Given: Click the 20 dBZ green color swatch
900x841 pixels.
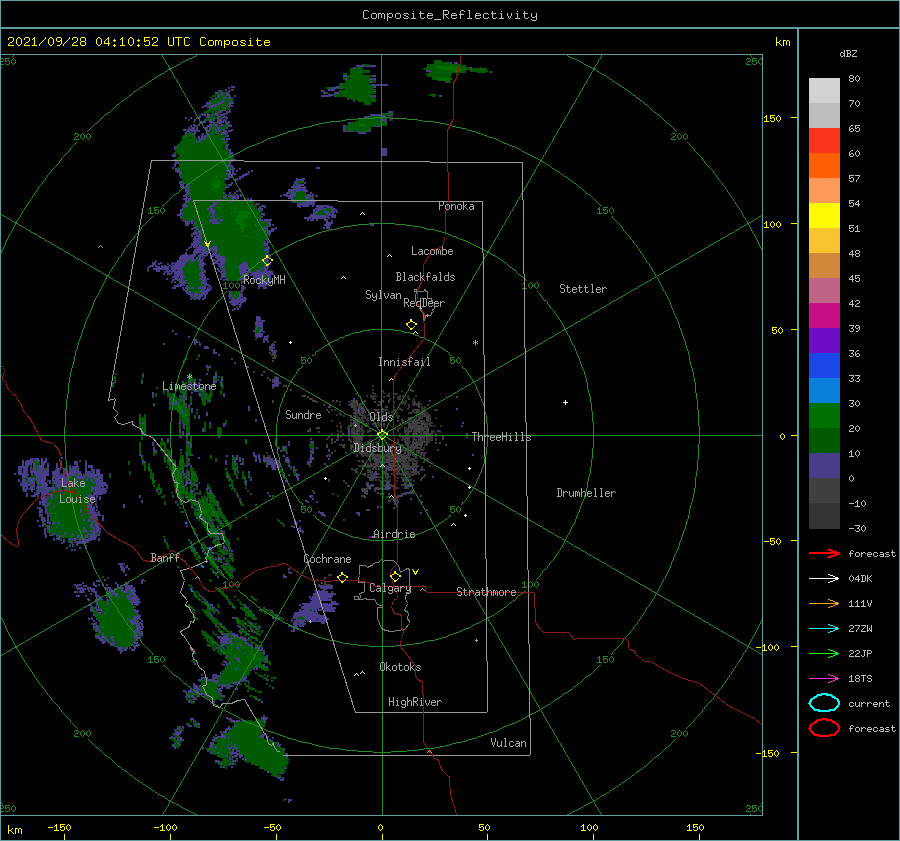Looking at the screenshot, I should click(824, 440).
